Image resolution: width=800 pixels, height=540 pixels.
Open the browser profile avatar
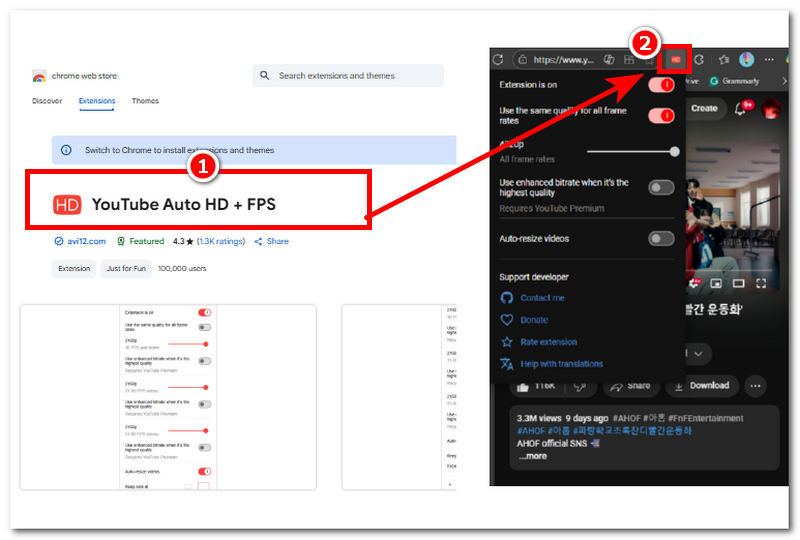[x=746, y=60]
